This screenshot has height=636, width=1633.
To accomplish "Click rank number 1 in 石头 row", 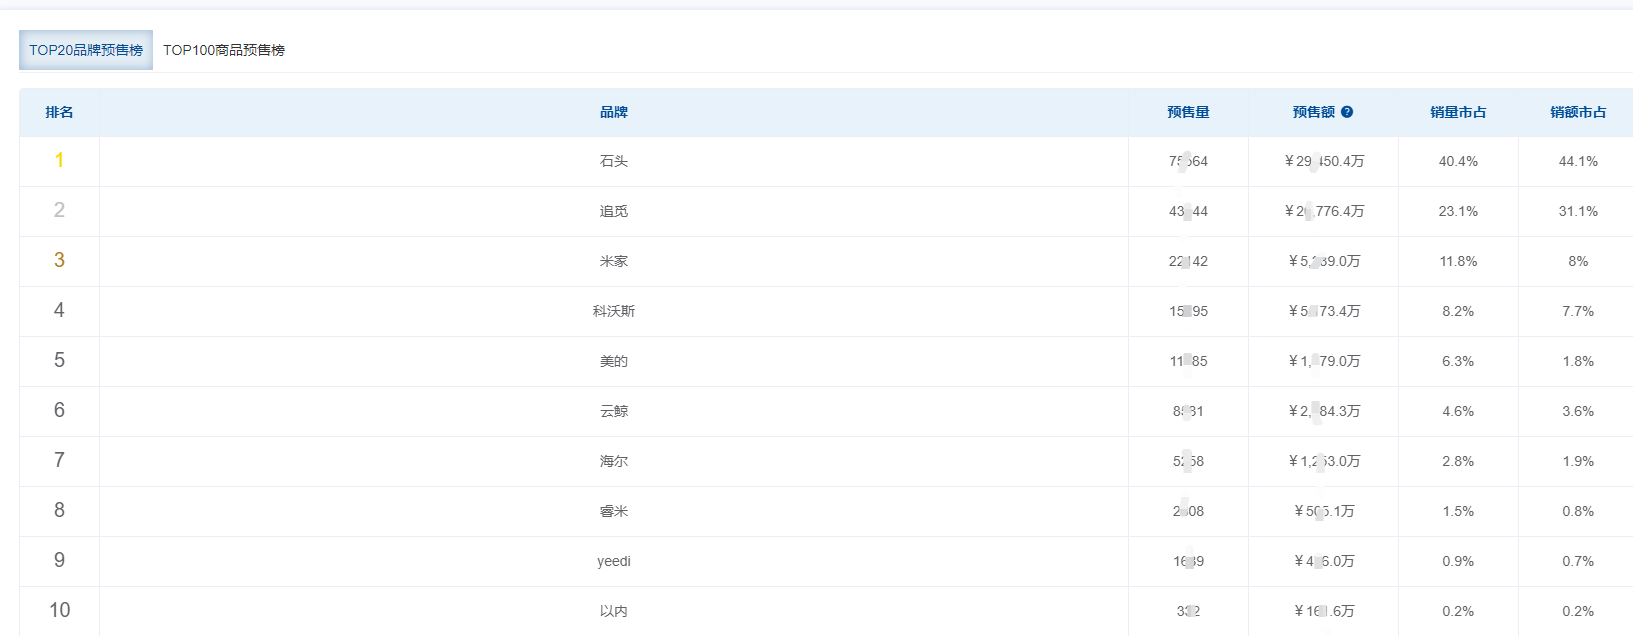I will [59, 160].
